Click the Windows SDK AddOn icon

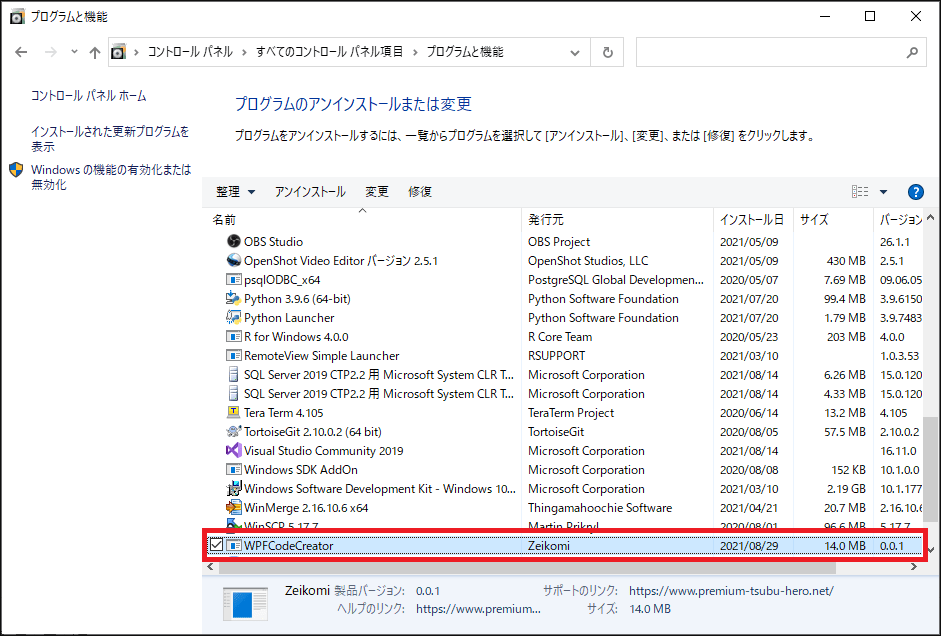click(233, 470)
